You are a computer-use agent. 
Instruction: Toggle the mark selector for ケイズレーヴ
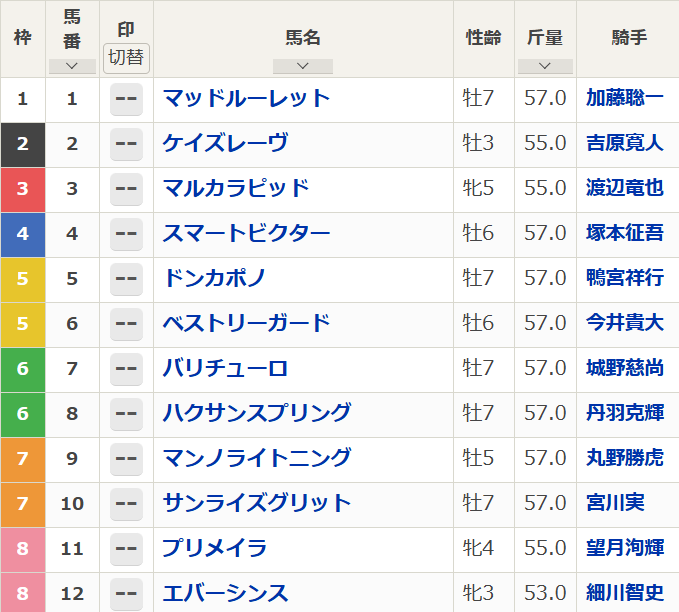tap(126, 144)
